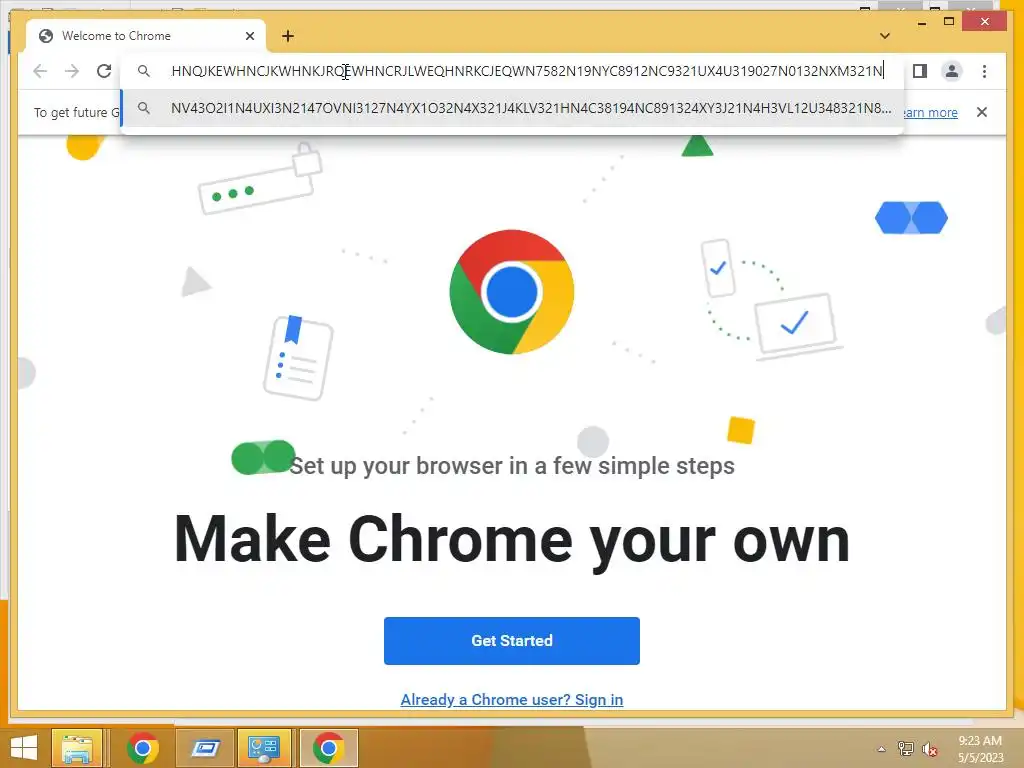Click the Get Started button

click(512, 641)
